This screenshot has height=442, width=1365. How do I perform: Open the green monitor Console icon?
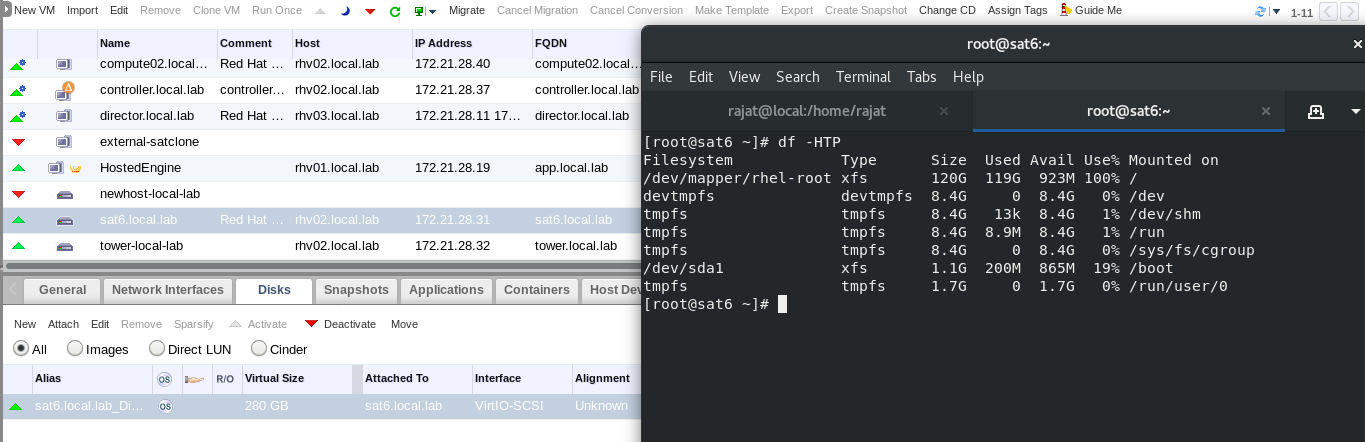tap(420, 11)
